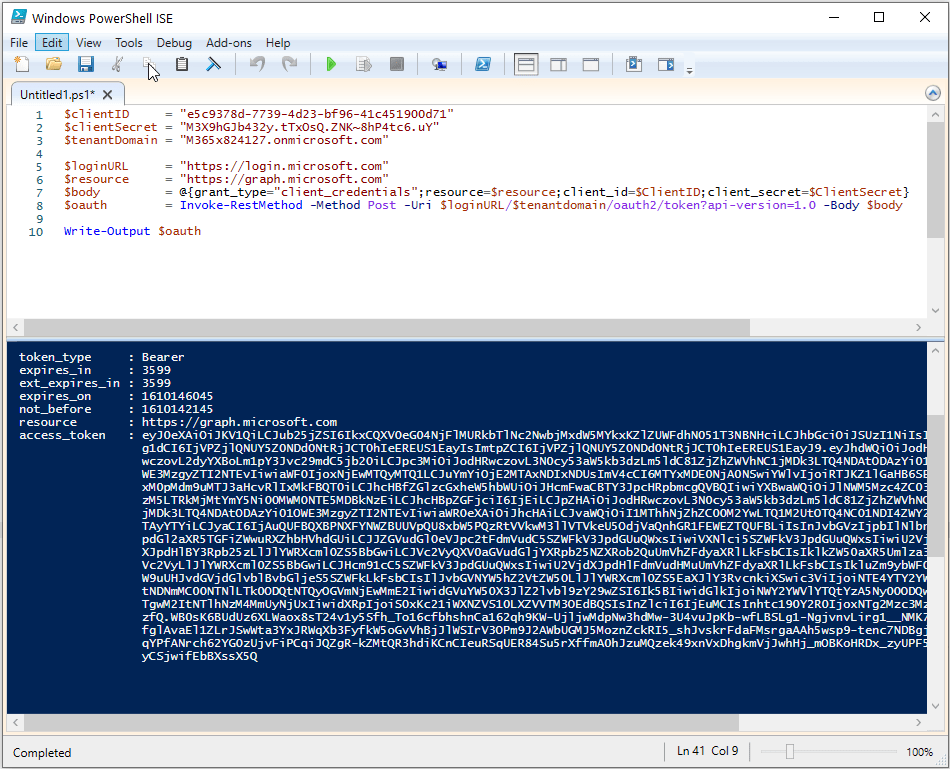Open an existing script
The height and width of the screenshot is (769, 950).
click(x=54, y=63)
